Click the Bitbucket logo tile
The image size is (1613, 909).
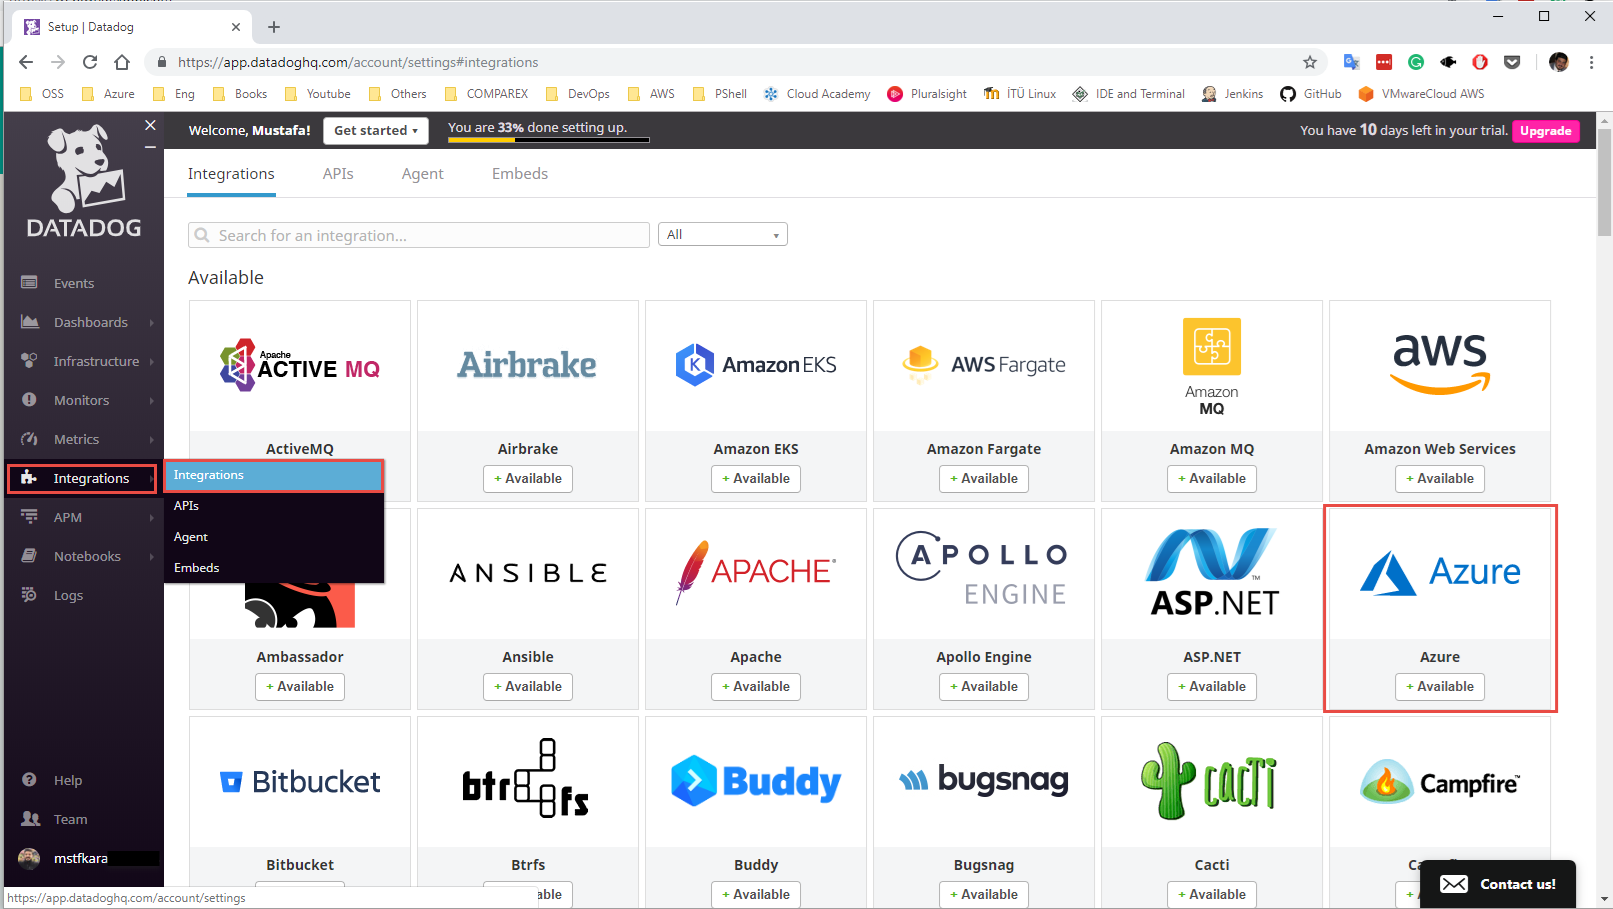click(300, 781)
